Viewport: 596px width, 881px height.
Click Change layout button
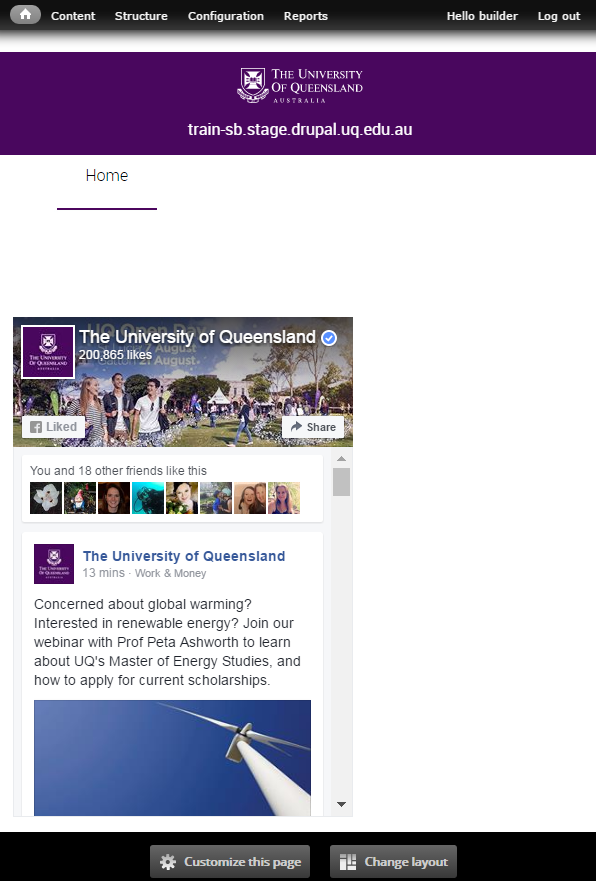393,862
